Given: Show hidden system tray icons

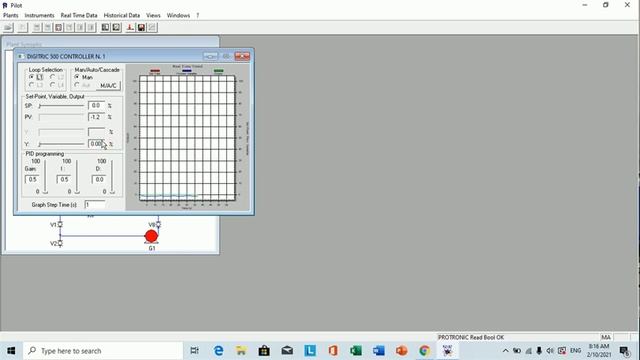Looking at the screenshot, I should tap(505, 351).
